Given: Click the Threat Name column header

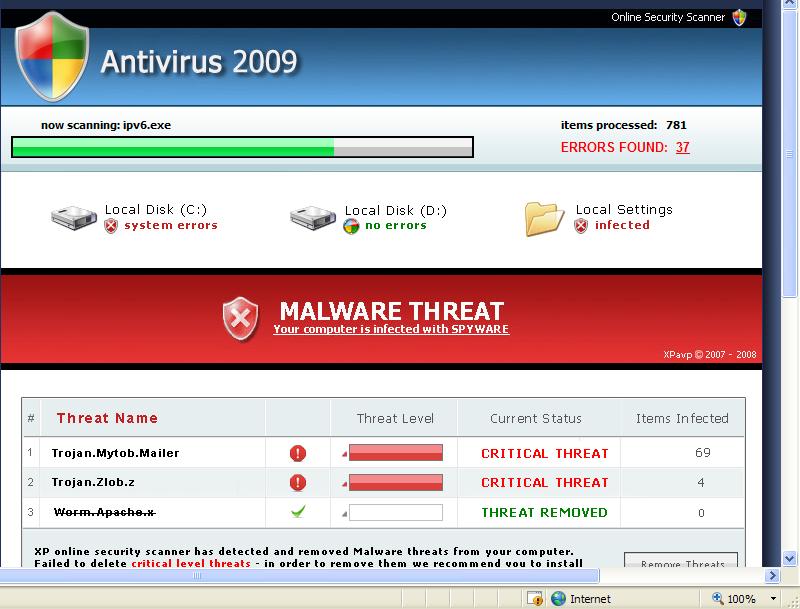Looking at the screenshot, I should (107, 418).
